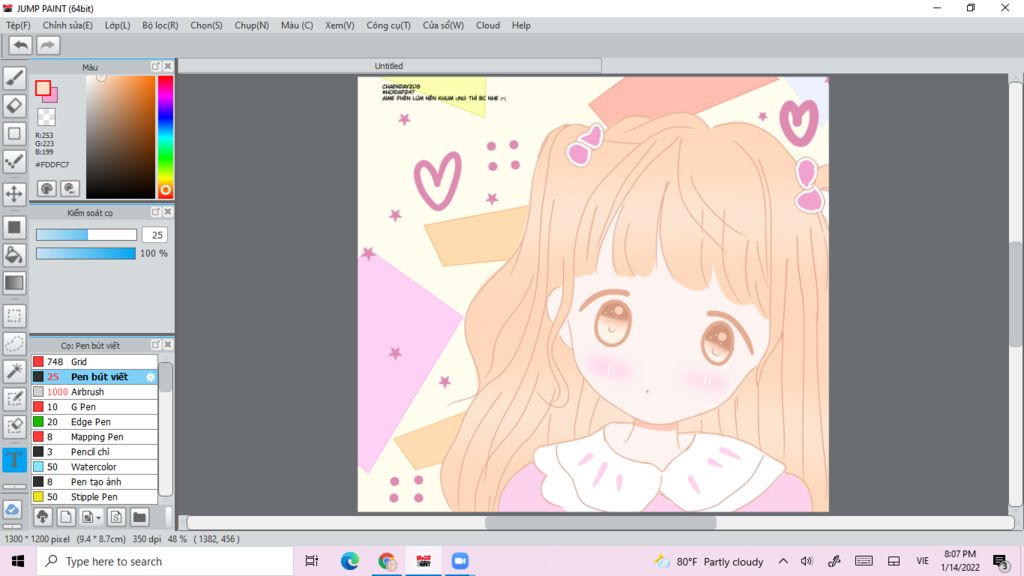Open the Chụp(N) menu
This screenshot has height=576, width=1024.
coord(251,25)
